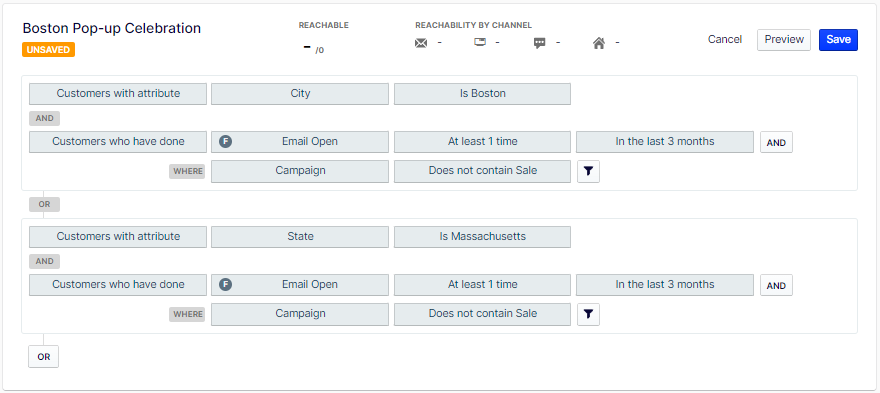Screen dimensions: 880x393
Task: Open the State attribute selector
Action: (x=300, y=236)
